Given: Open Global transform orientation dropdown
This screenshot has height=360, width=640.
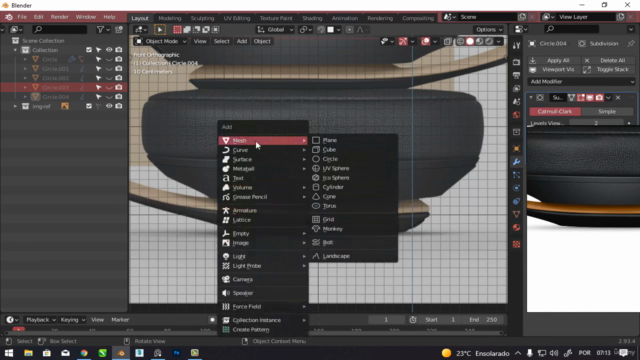Looking at the screenshot, I should click(x=275, y=29).
